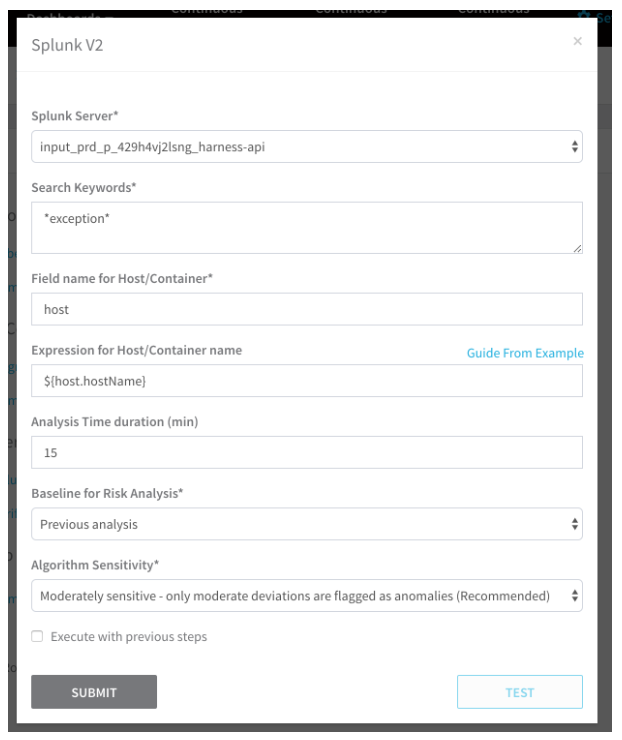This screenshot has height=740, width=622.
Task: Submit the Splunk V2 form
Action: point(94,692)
